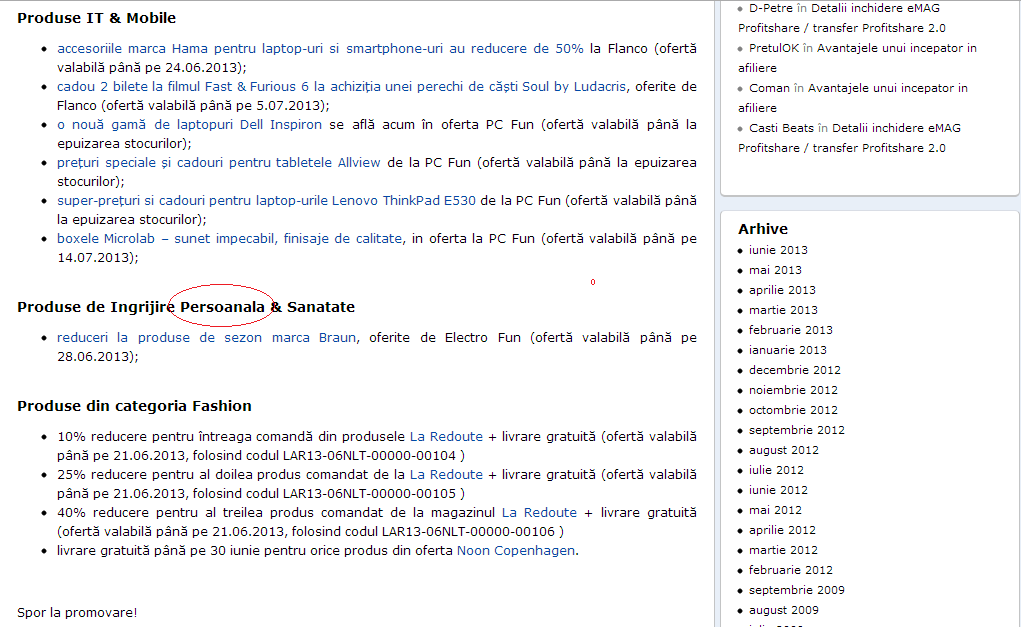Open the D-Petre commenter link
This screenshot has height=627, width=1021.
771,8
